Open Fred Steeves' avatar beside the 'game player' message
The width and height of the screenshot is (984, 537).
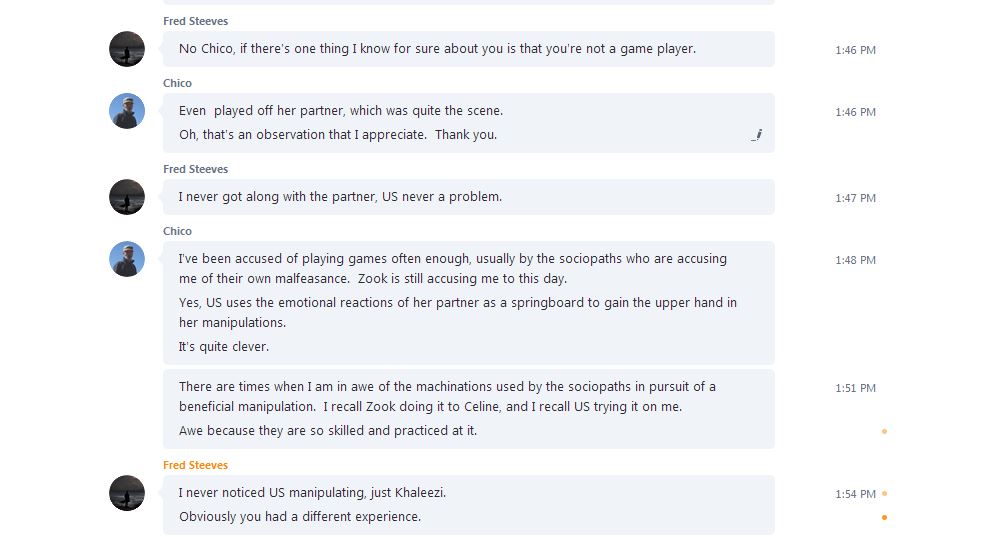click(127, 49)
